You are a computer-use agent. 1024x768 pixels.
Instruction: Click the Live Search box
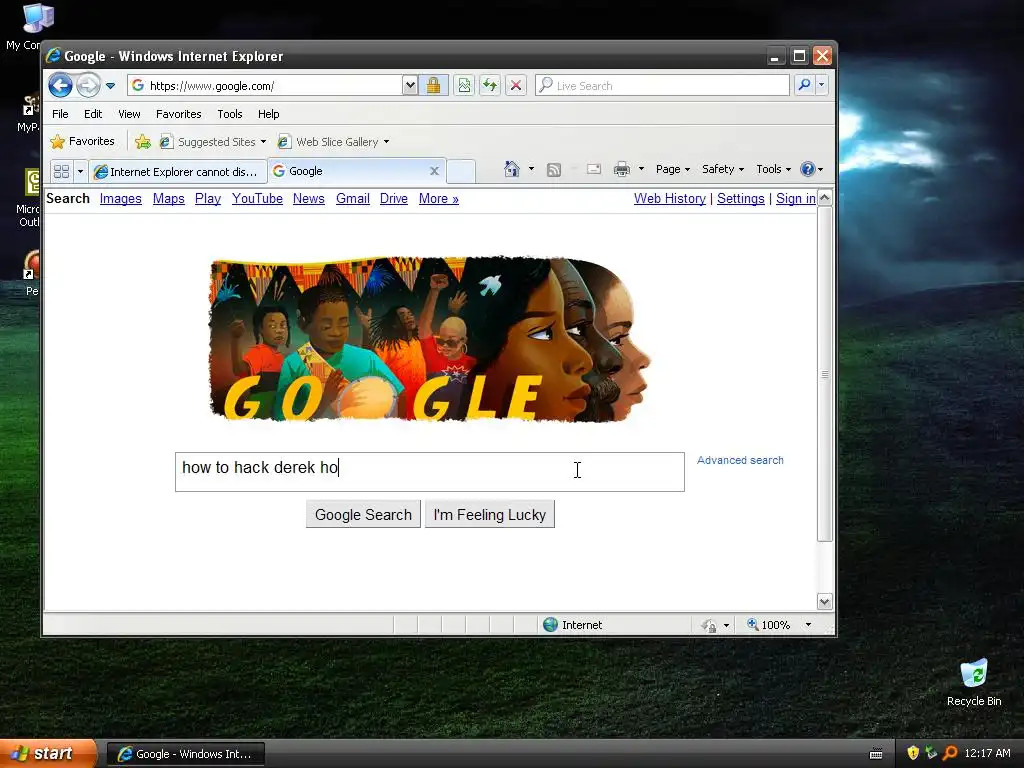662,86
